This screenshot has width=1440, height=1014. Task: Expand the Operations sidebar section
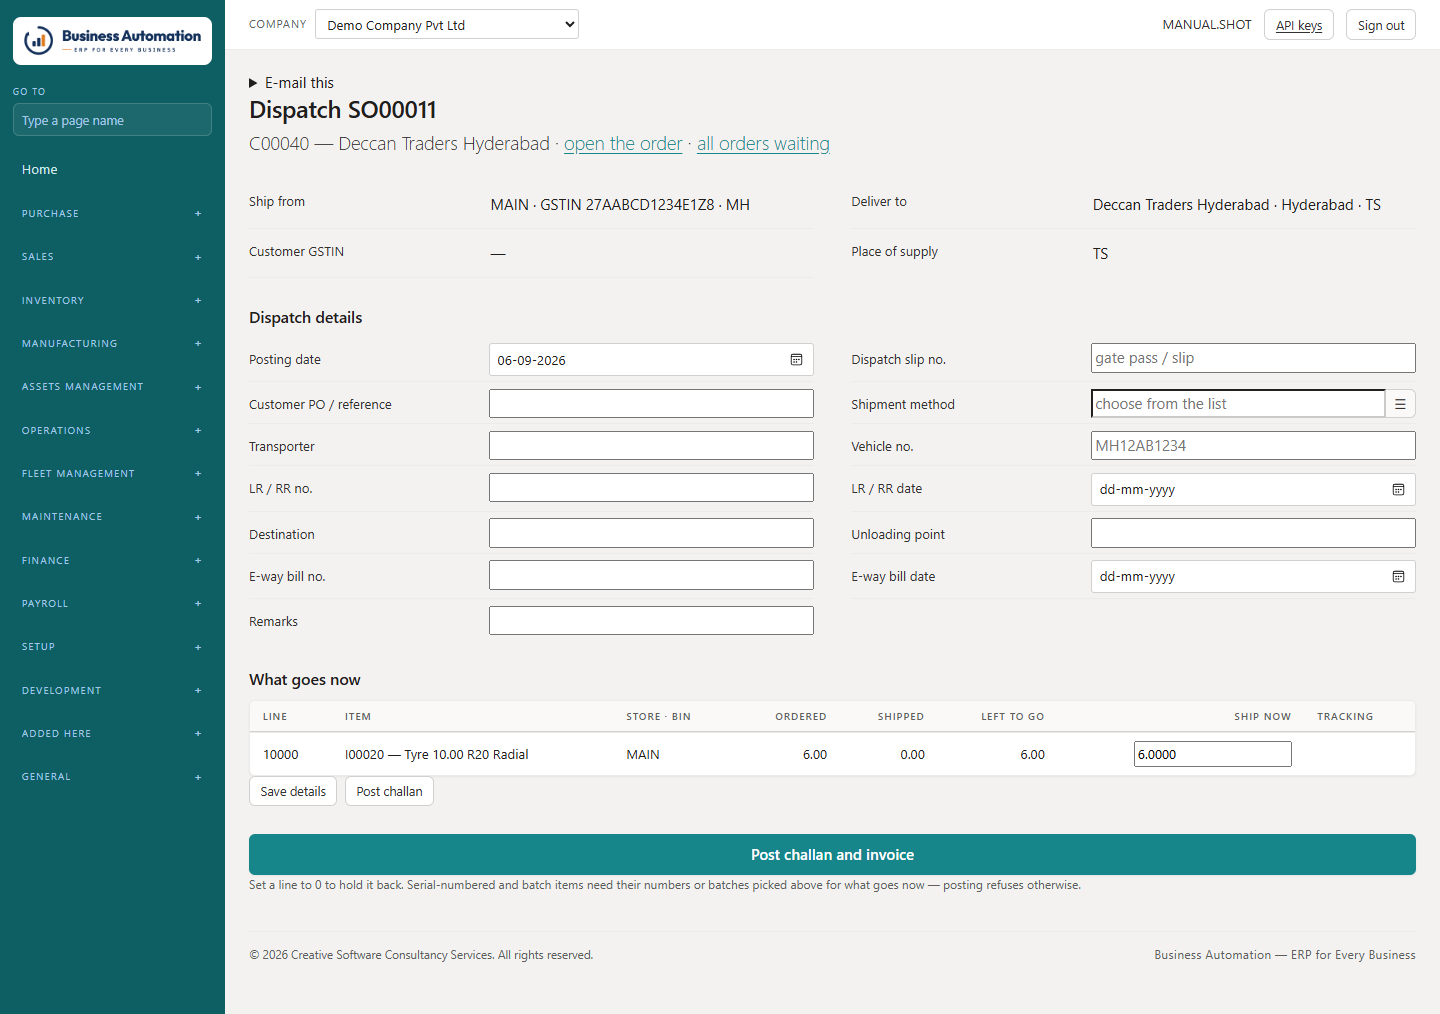(112, 431)
